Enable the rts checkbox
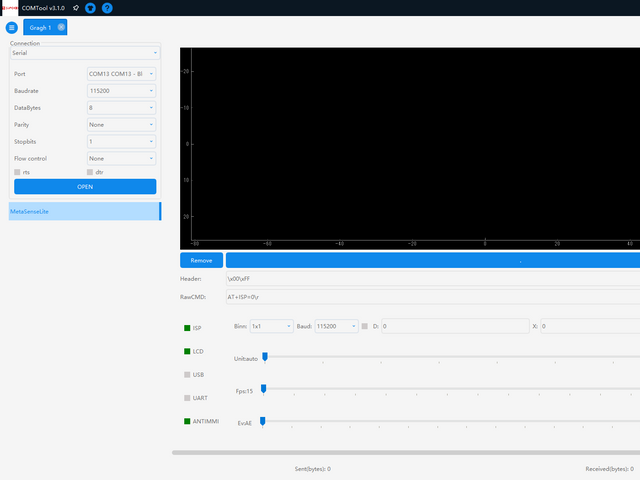Screen dimensions: 640x480 click(17, 172)
